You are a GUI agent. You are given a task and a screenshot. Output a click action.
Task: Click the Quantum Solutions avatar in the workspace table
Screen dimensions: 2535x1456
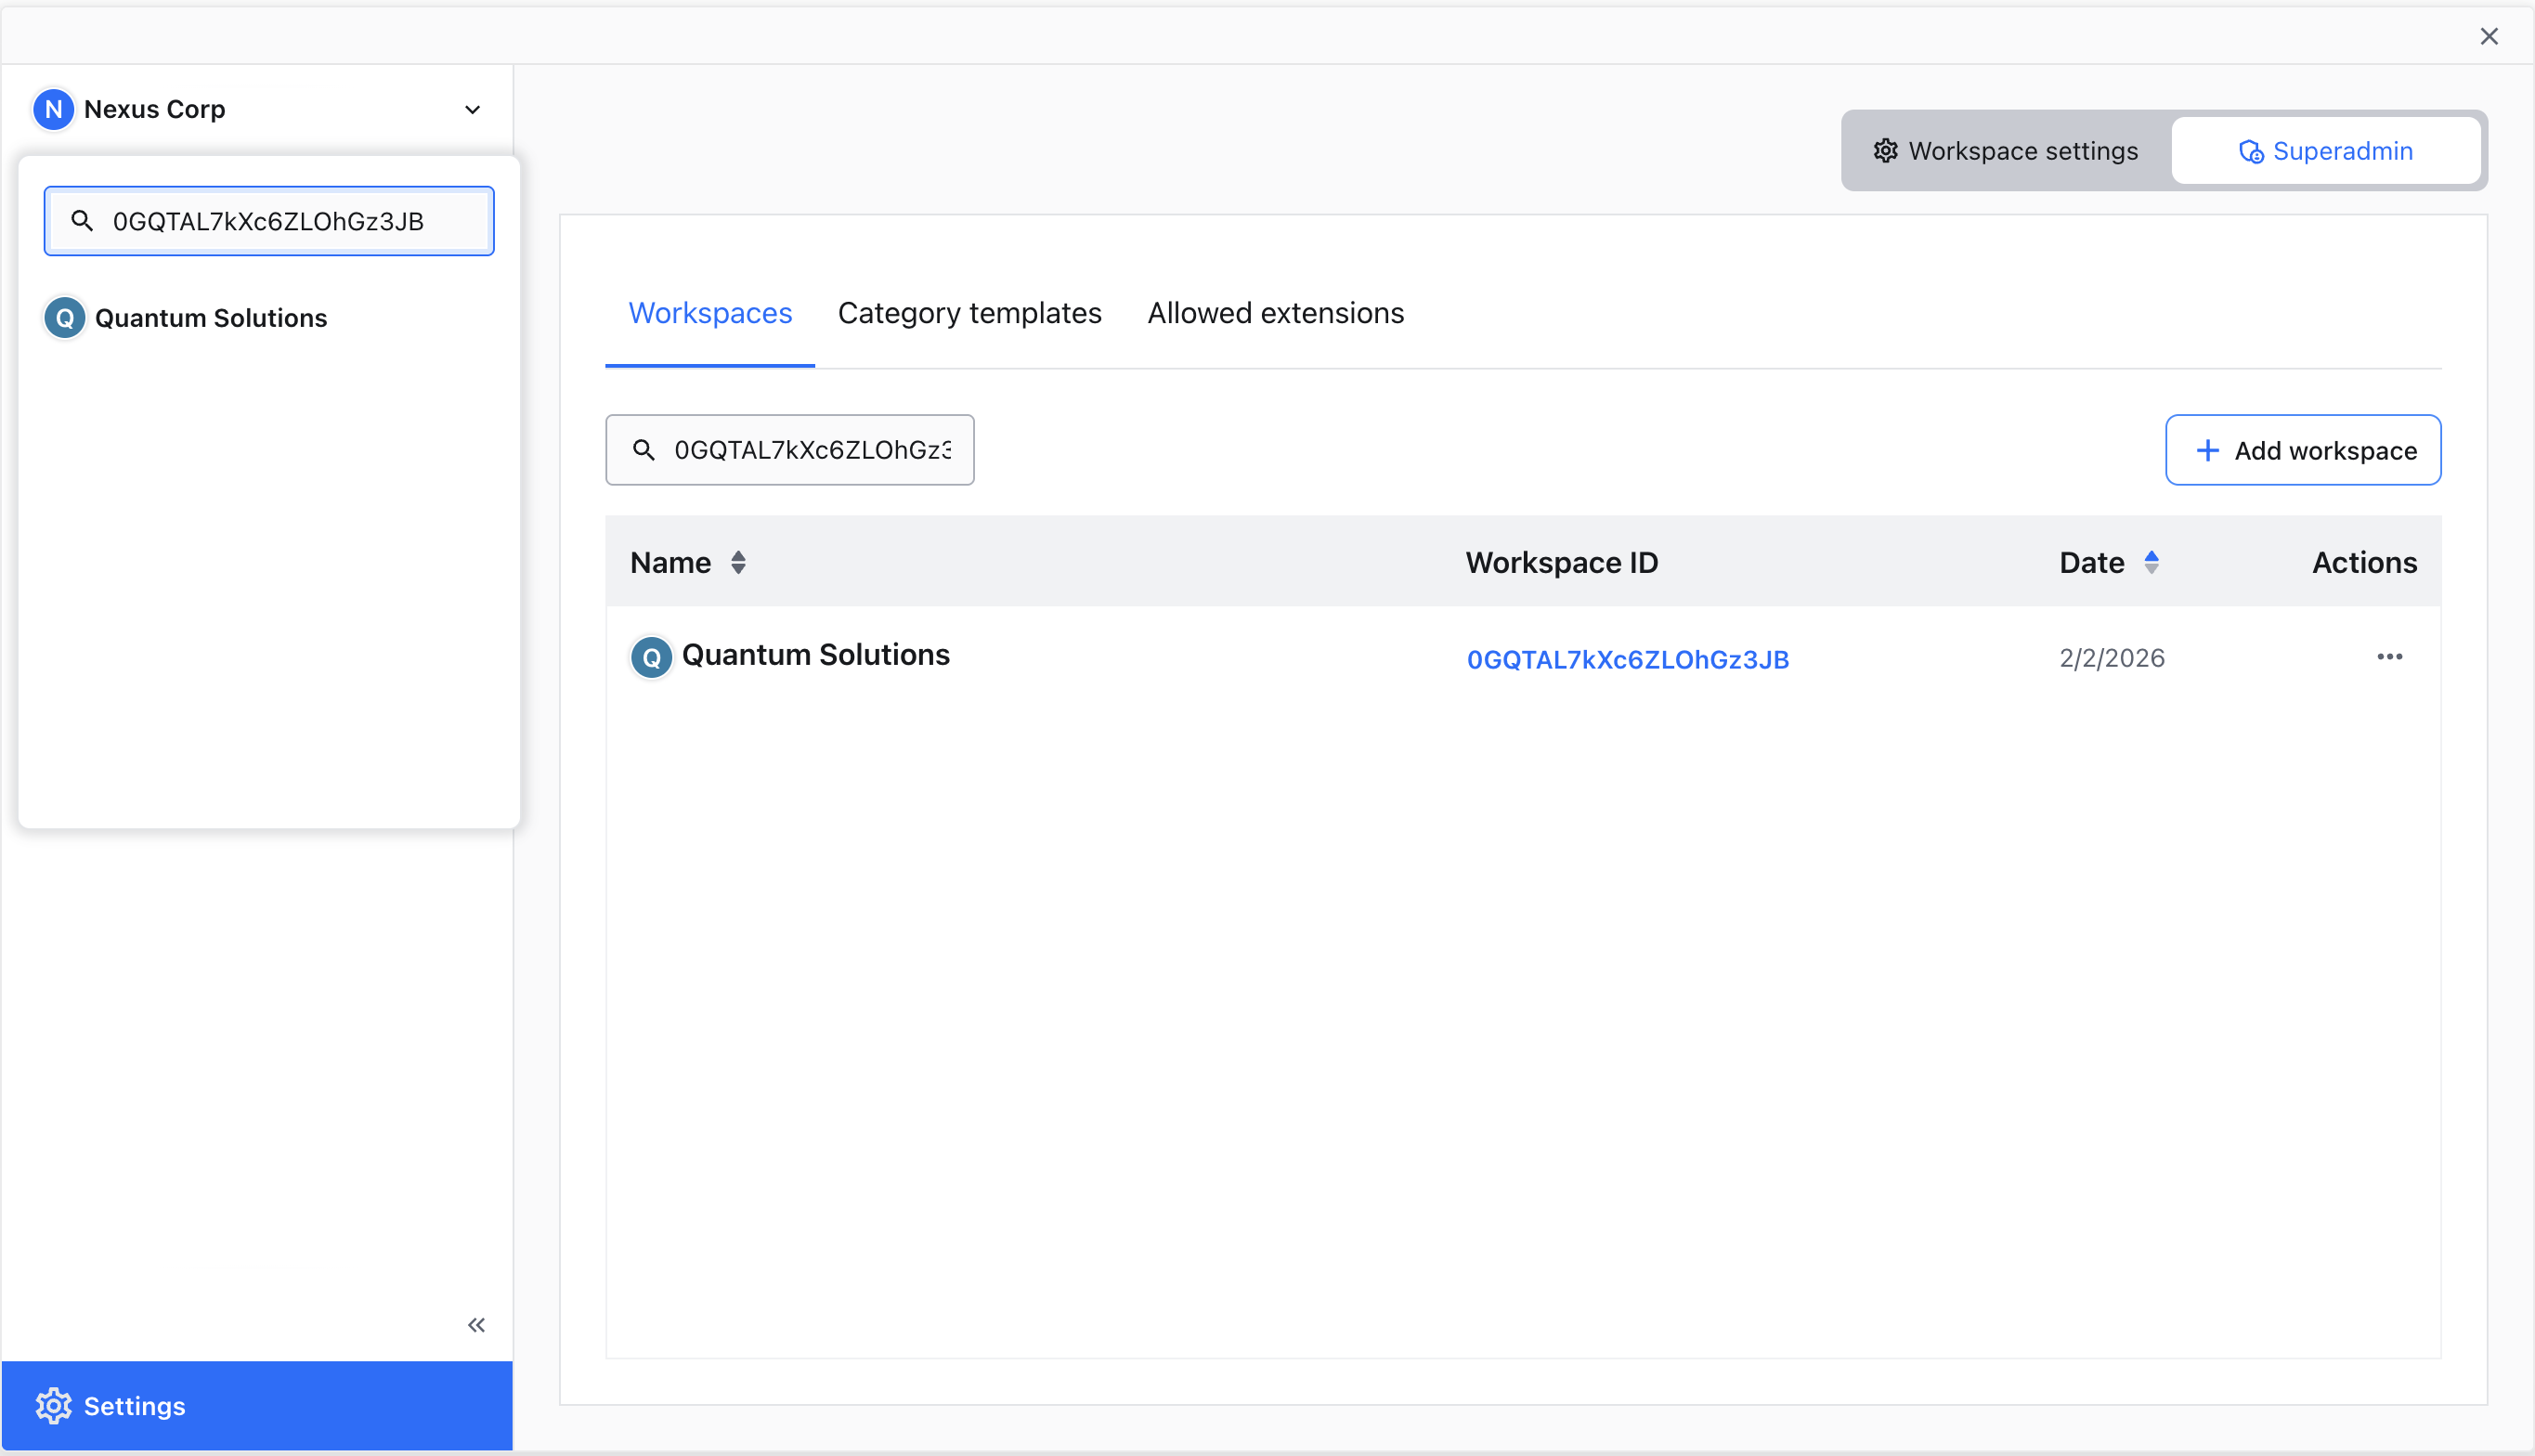tap(651, 657)
